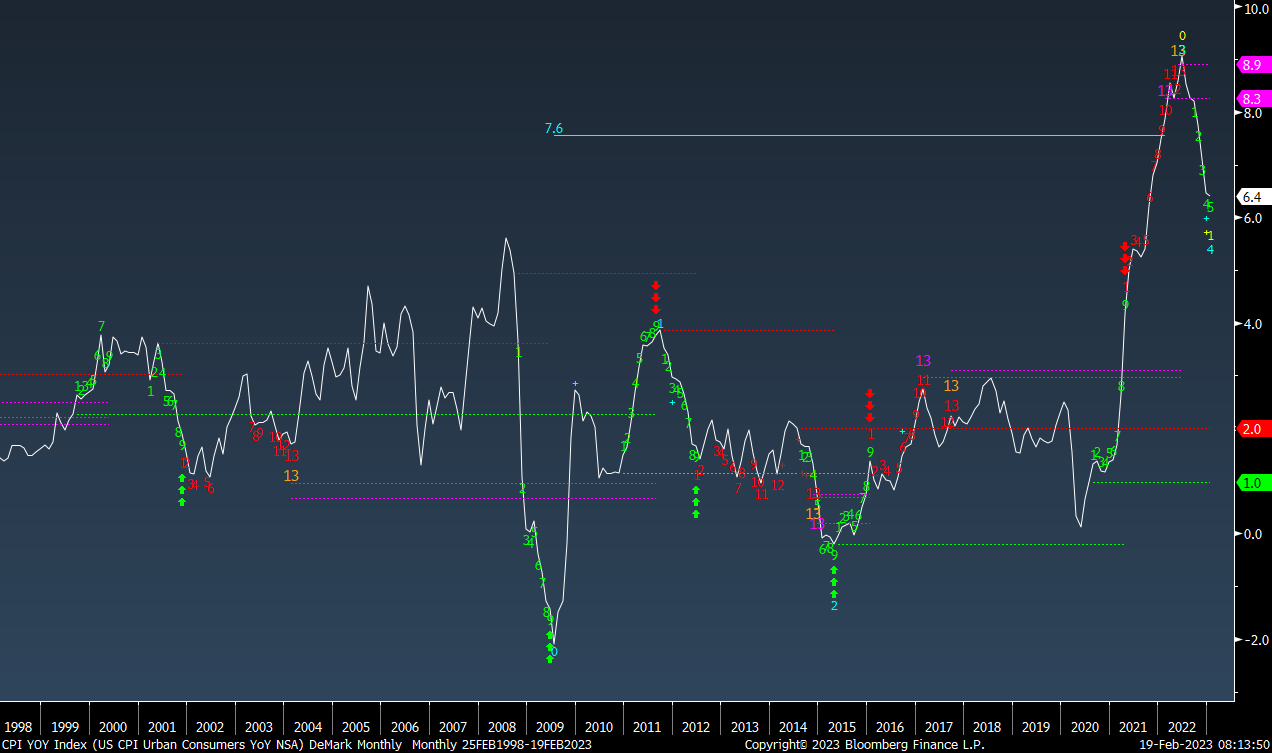Select the 2011 year label
Image resolution: width=1272 pixels, height=753 pixels.
[x=647, y=727]
